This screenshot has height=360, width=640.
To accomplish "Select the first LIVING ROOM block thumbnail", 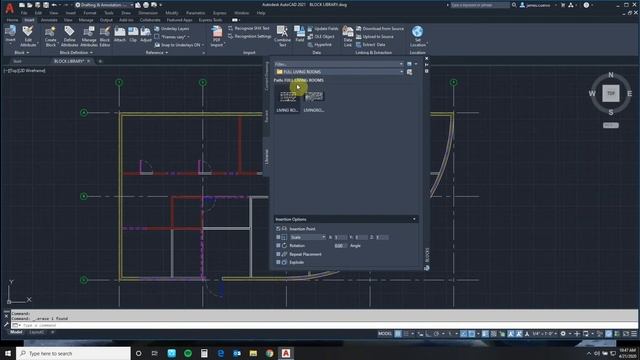I will 288,100.
